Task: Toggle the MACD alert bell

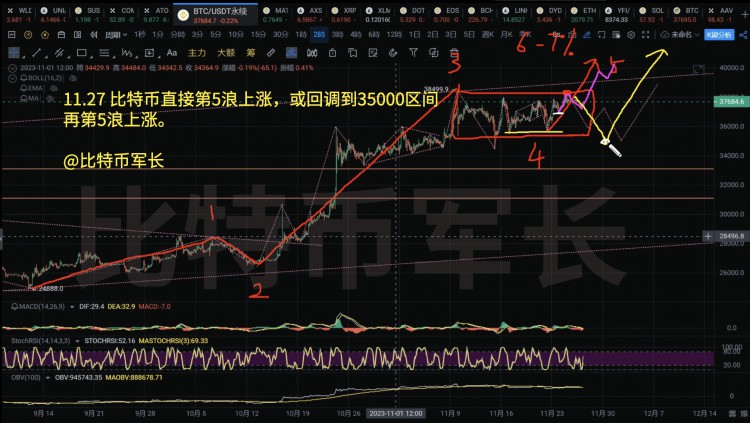Action: click(15, 306)
